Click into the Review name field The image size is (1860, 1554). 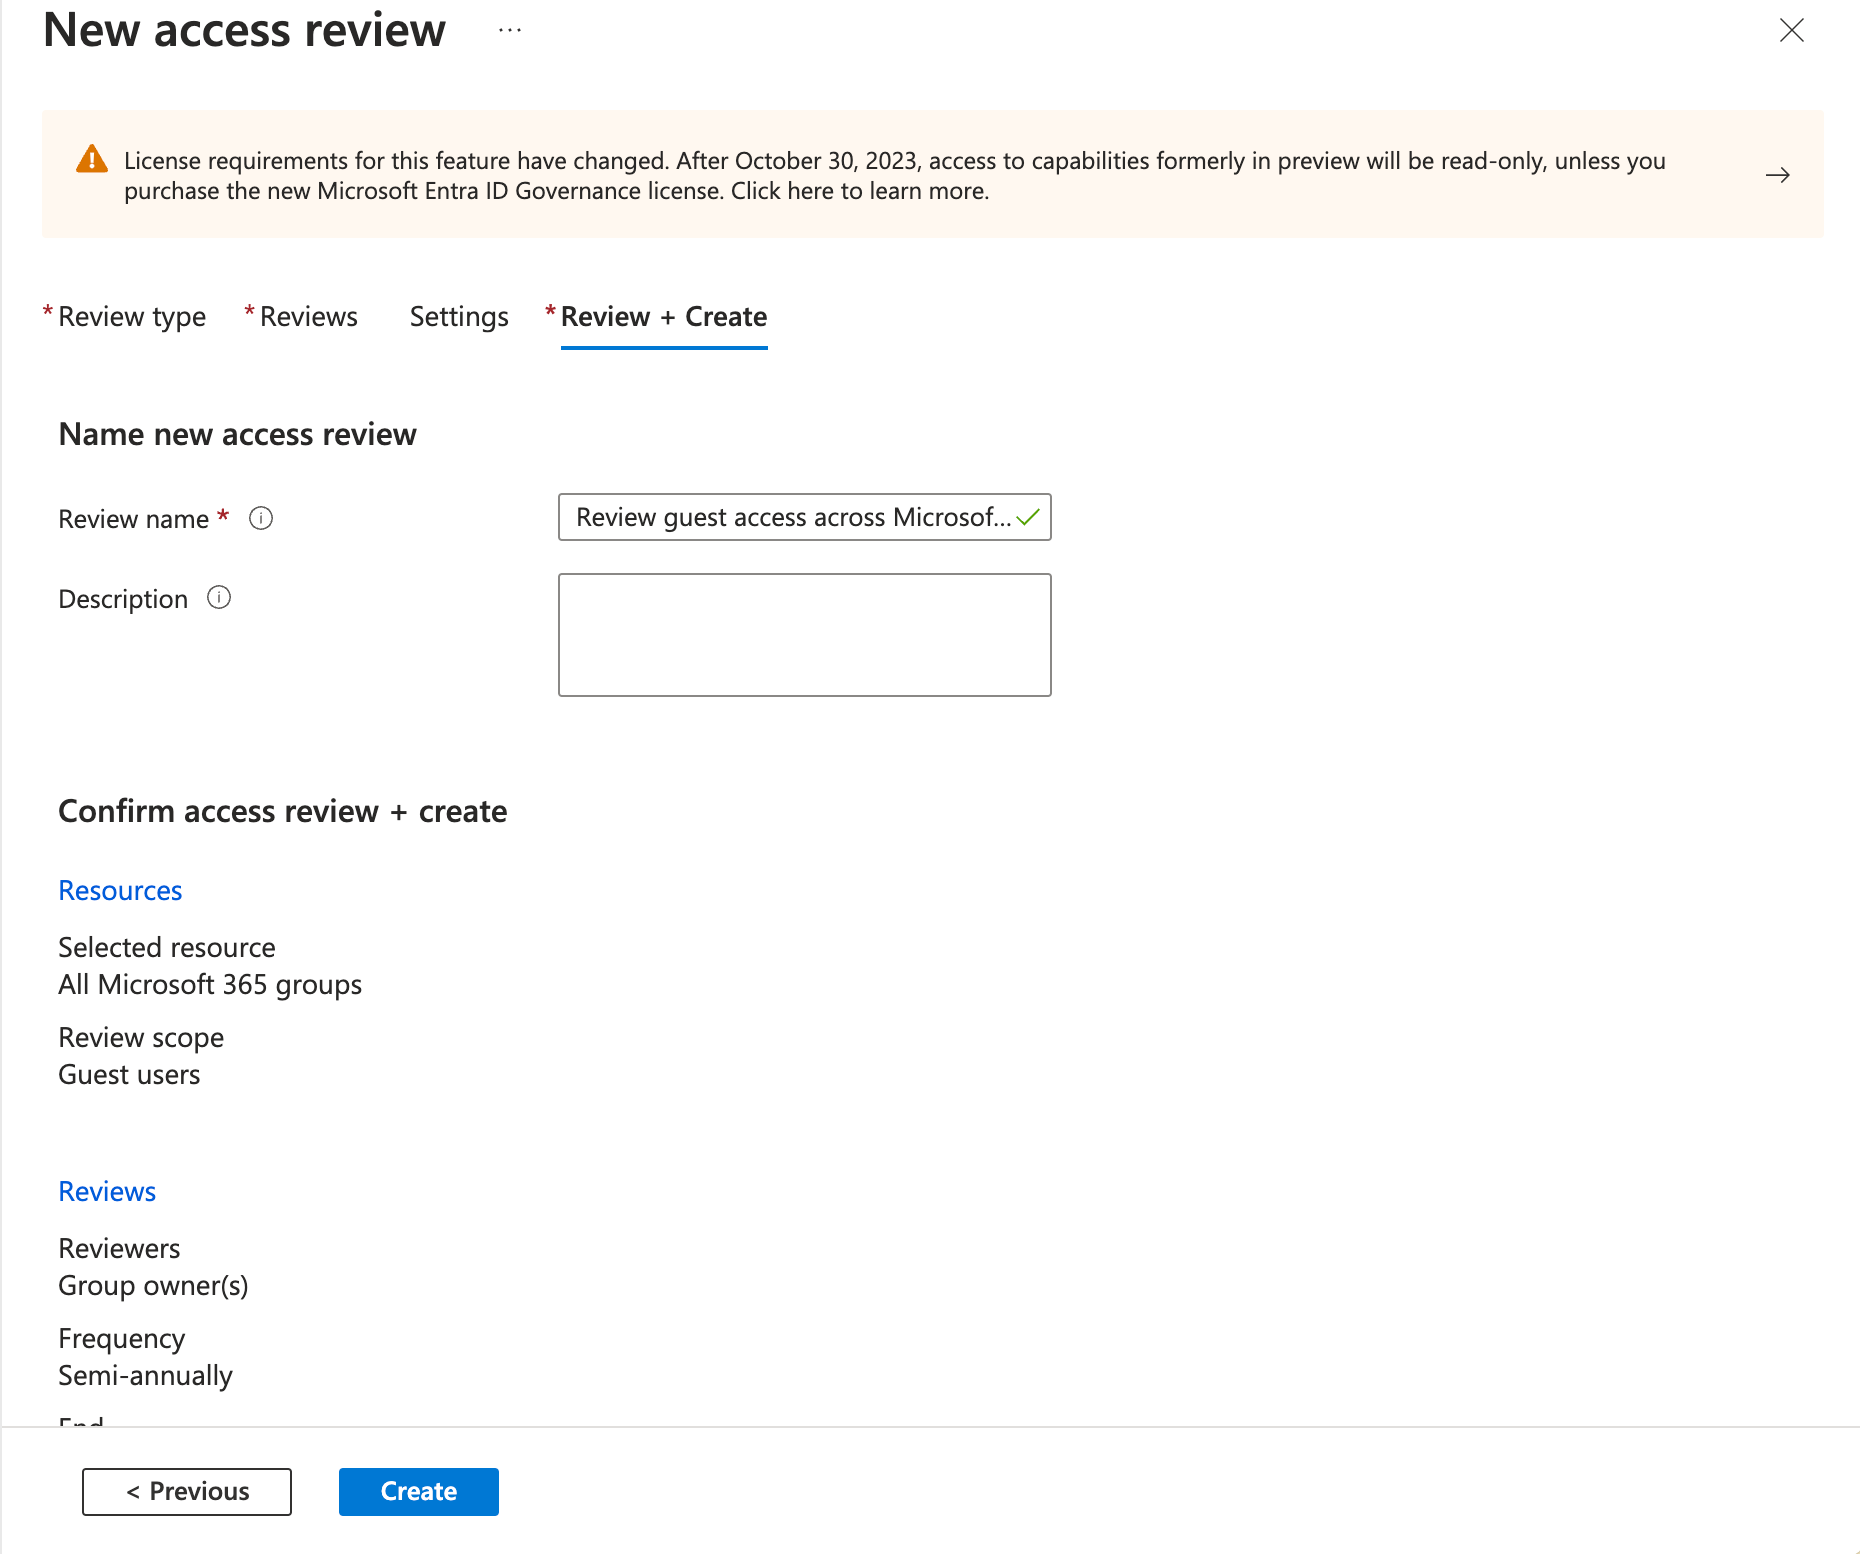pyautogui.click(x=790, y=517)
